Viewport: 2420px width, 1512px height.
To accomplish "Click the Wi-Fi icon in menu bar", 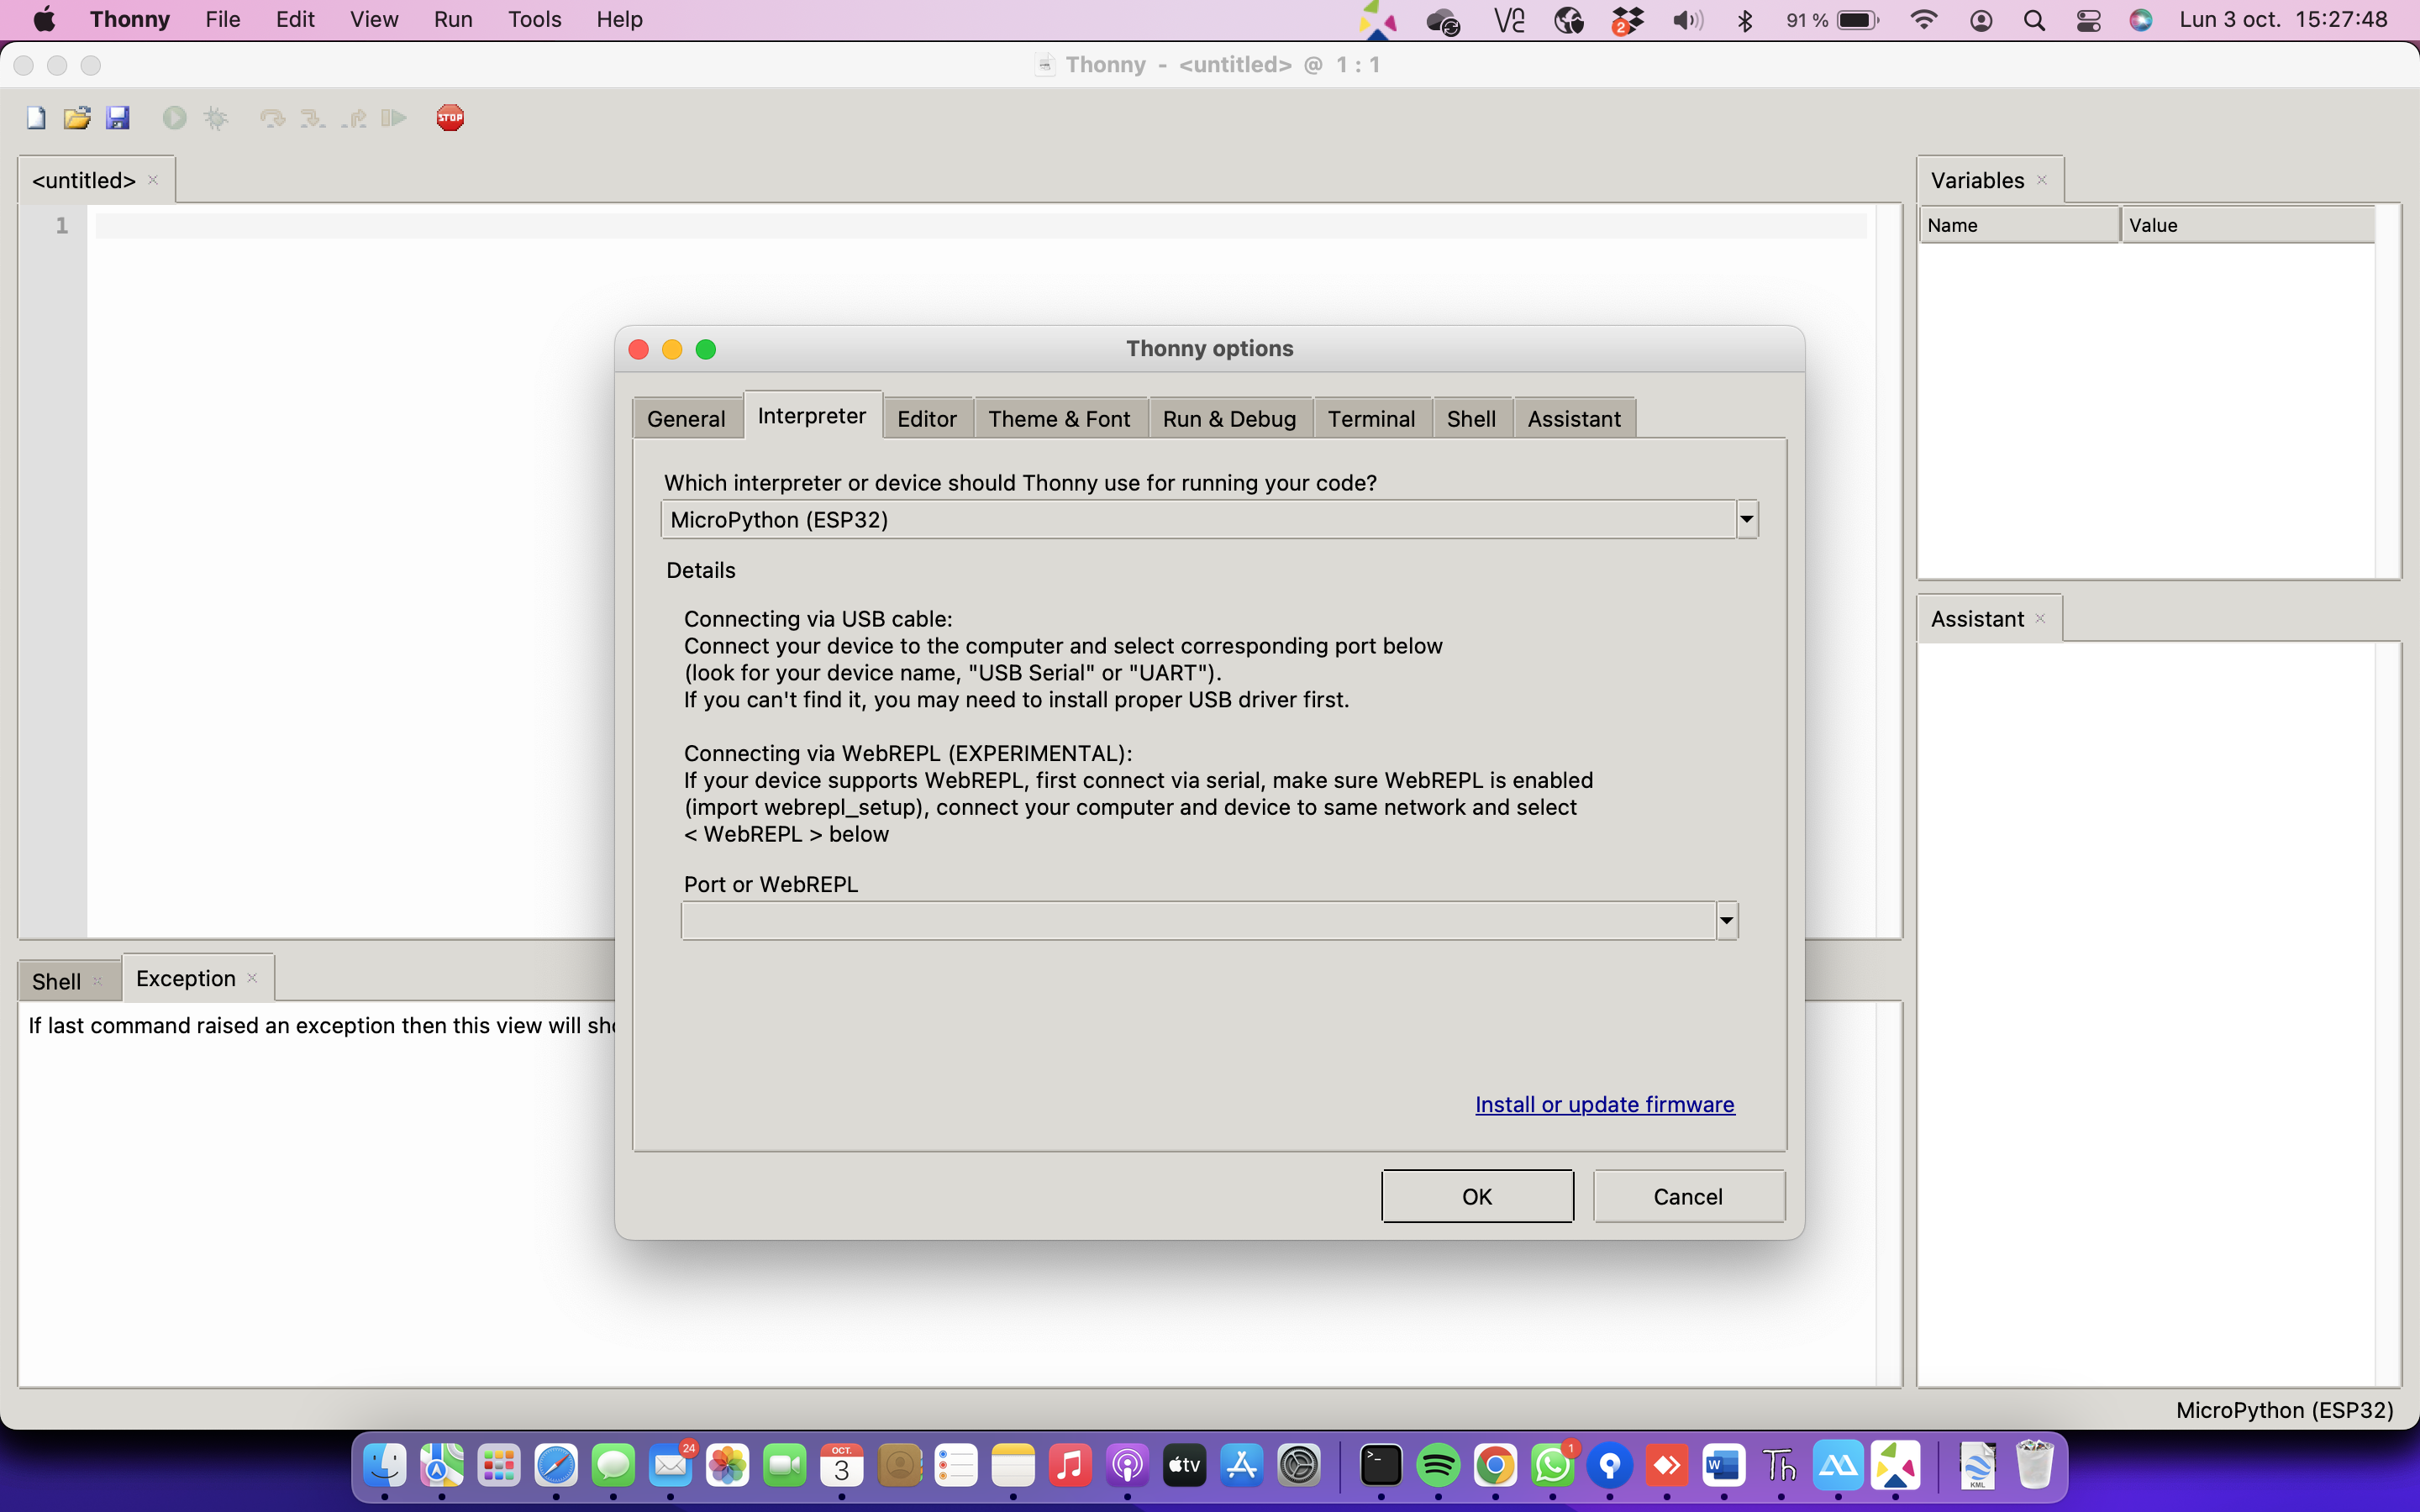I will tap(1923, 20).
